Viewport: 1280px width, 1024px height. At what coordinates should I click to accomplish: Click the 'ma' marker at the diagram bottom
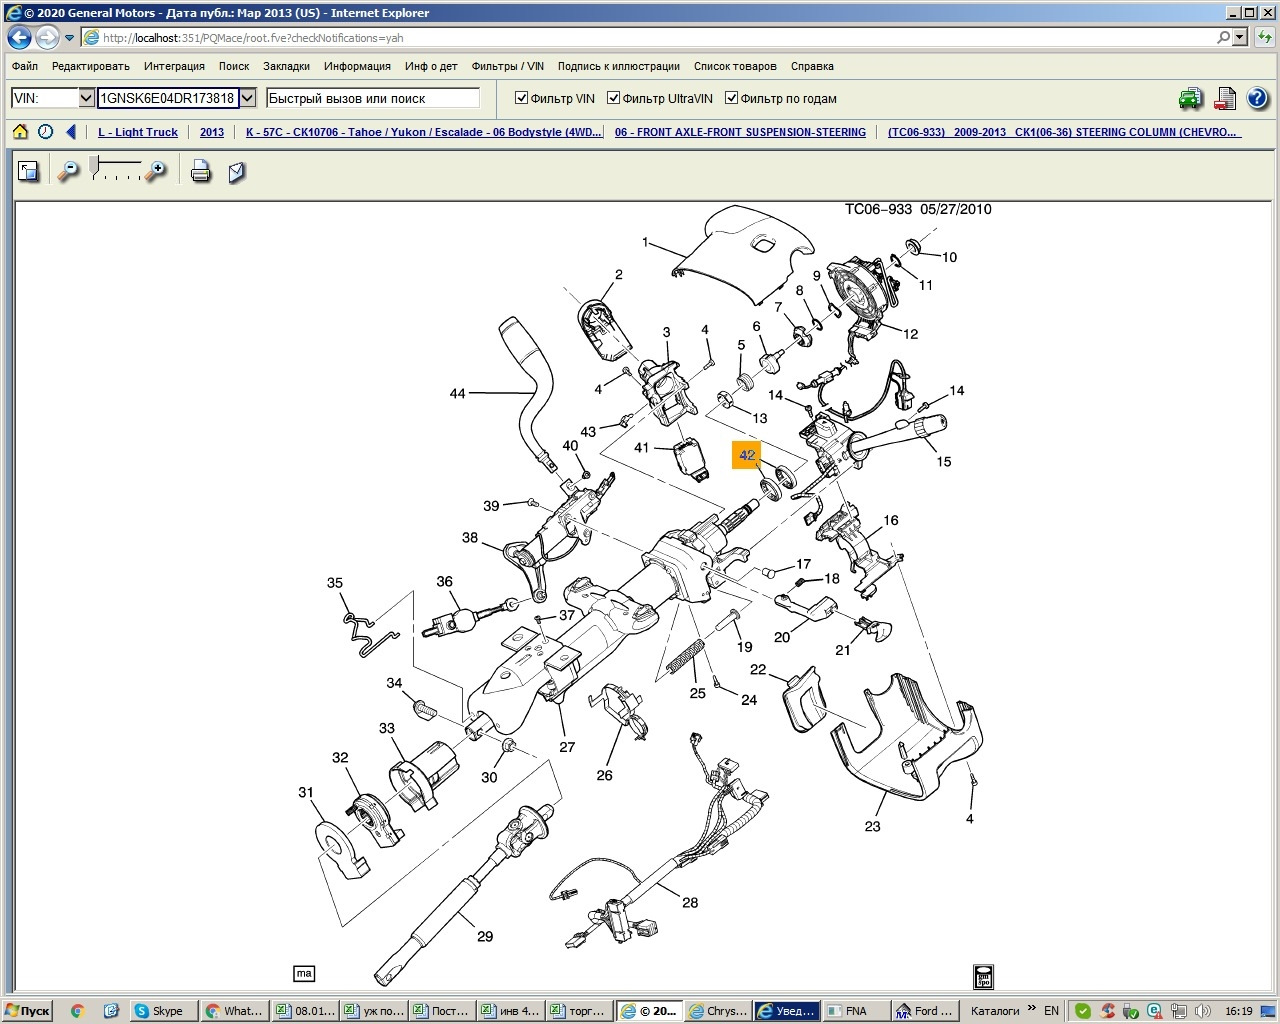click(x=304, y=973)
